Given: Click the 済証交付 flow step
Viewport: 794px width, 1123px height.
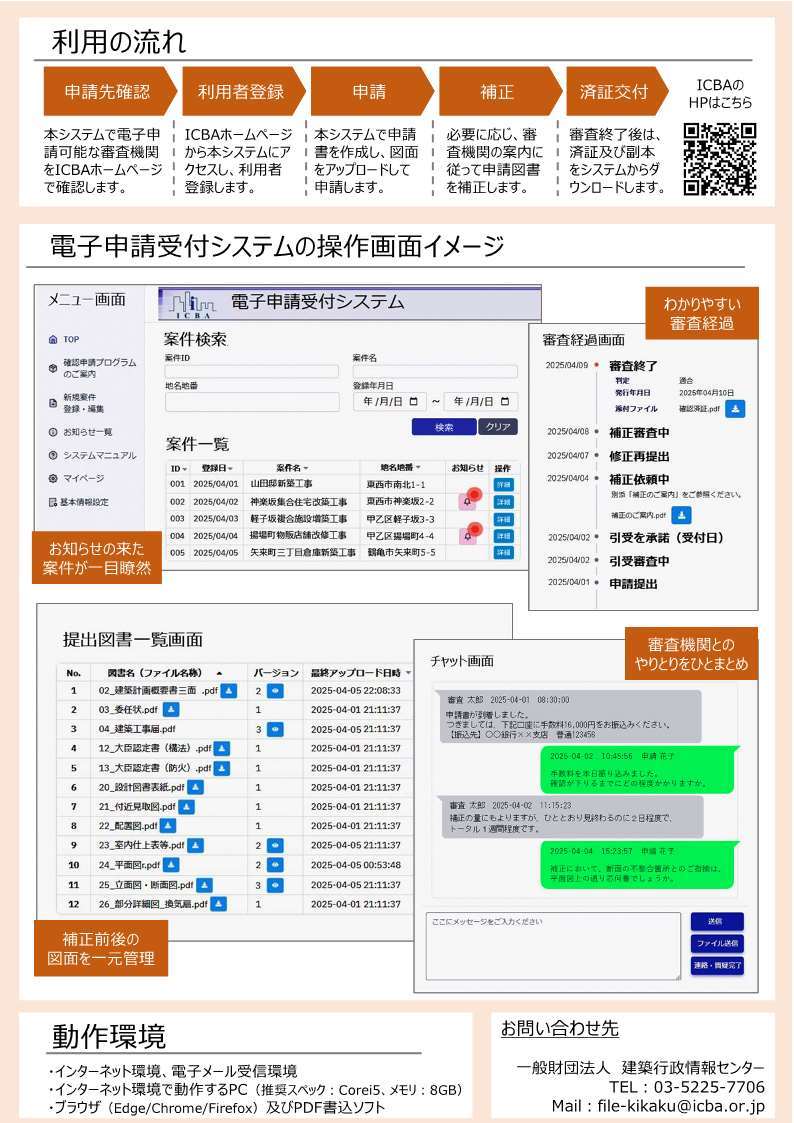Looking at the screenshot, I should point(616,92).
